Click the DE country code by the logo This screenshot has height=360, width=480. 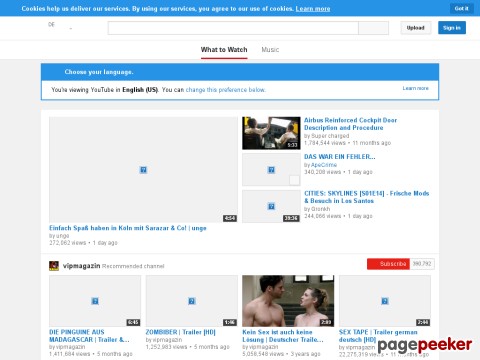point(51,24)
